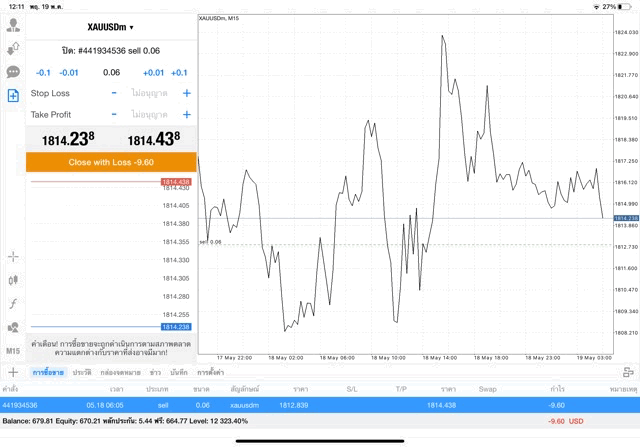Tap the Take Profit value field
Screen dimensions: 640x447
(149, 115)
